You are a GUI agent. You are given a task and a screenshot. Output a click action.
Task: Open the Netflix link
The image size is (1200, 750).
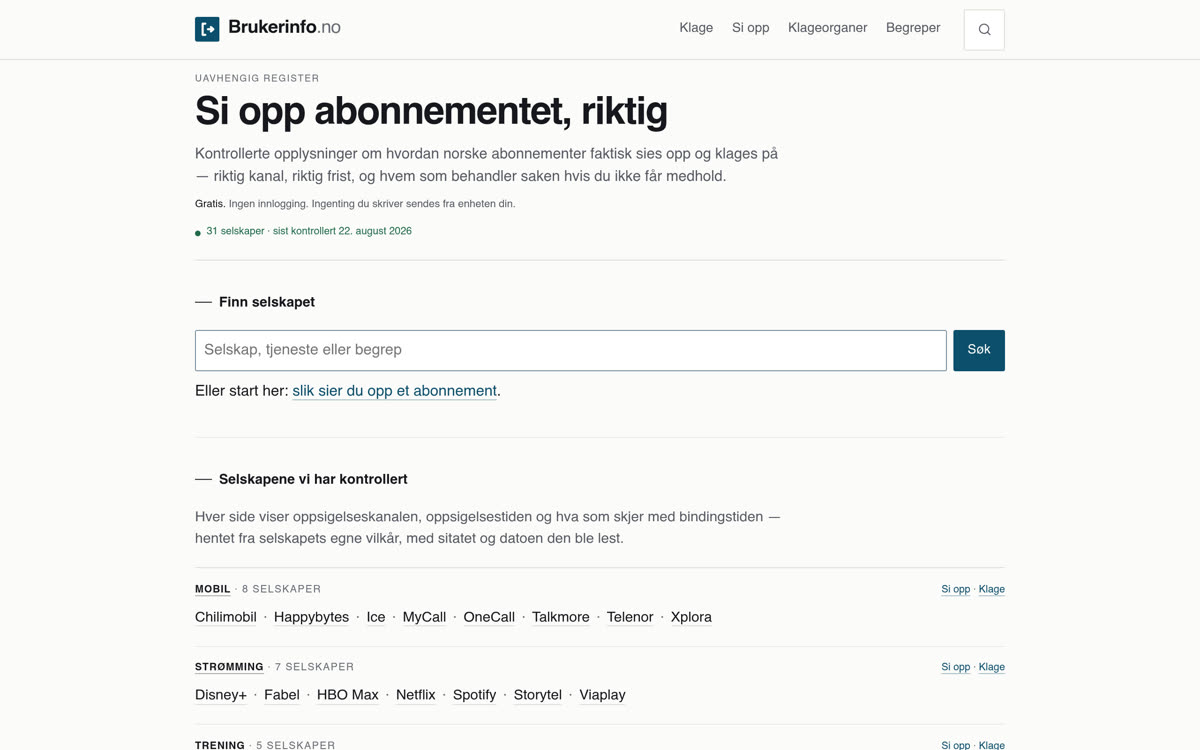(x=416, y=695)
